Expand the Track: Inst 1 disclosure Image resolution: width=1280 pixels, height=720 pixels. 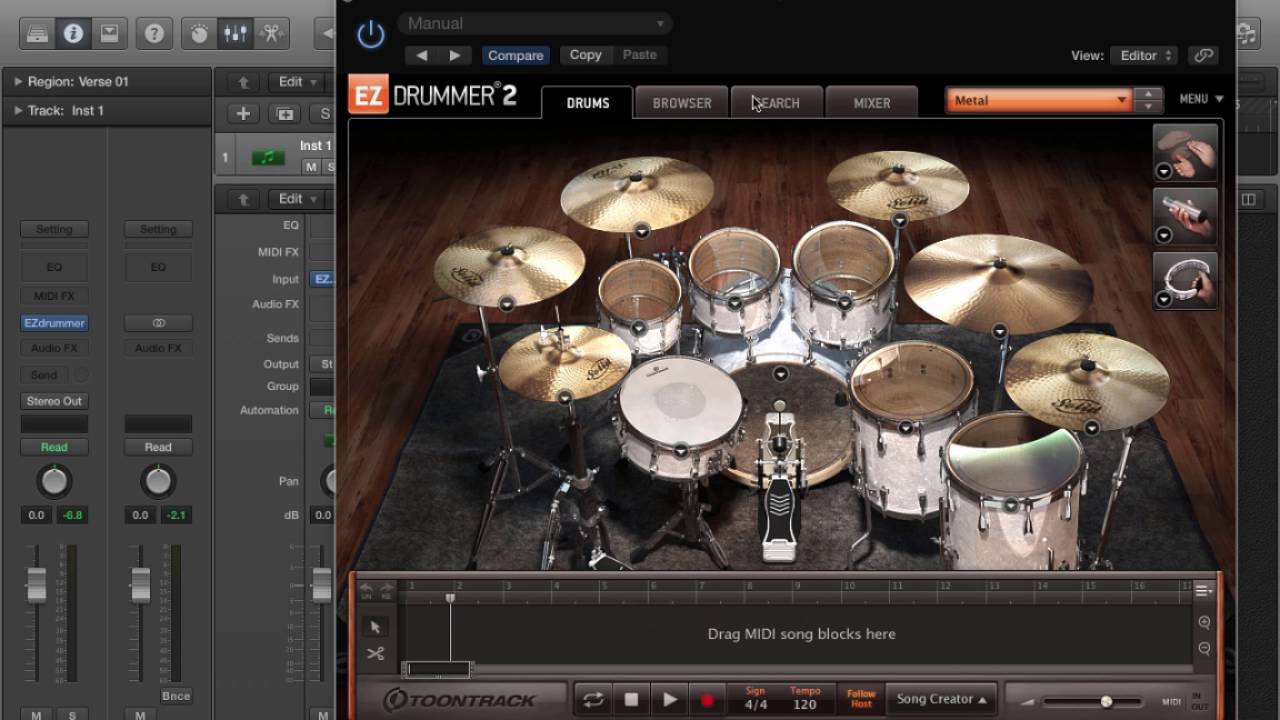pos(17,110)
